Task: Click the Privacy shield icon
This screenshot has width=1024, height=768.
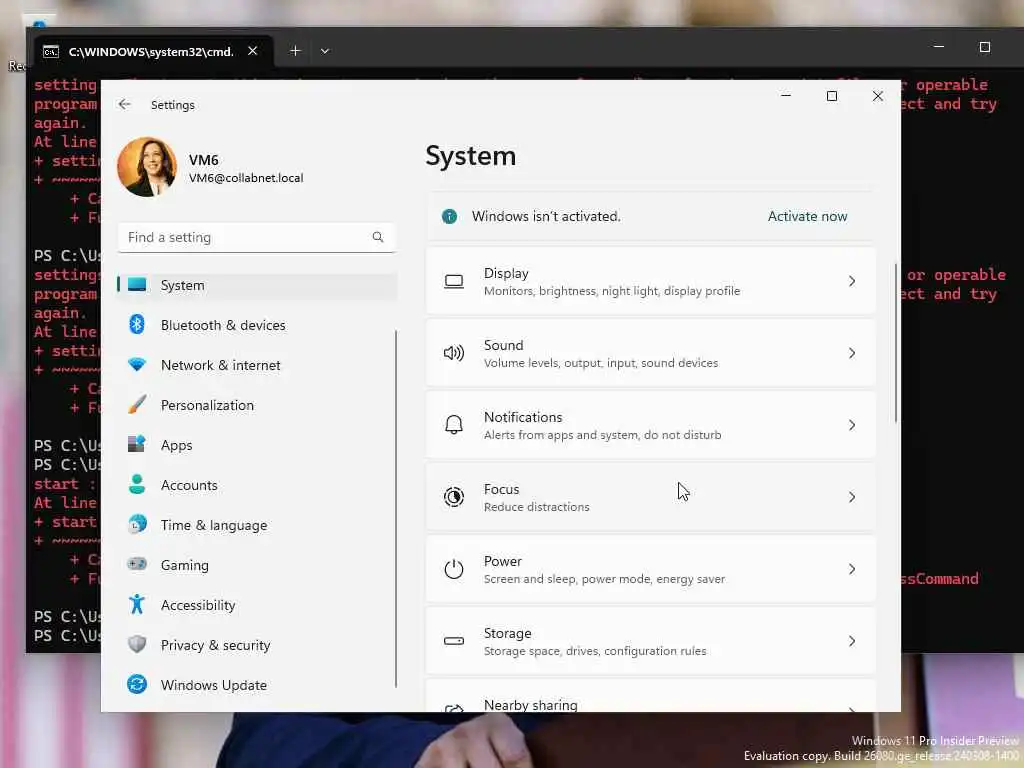Action: click(136, 645)
